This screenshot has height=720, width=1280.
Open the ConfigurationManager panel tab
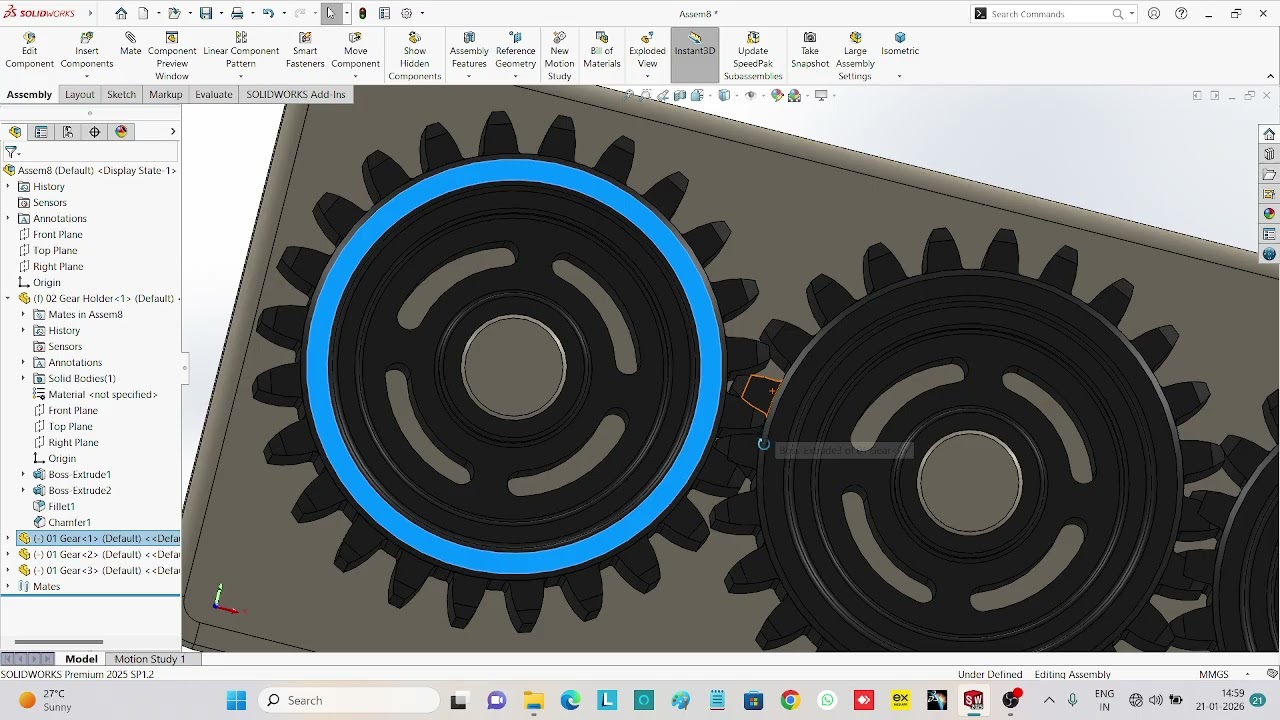coord(68,132)
